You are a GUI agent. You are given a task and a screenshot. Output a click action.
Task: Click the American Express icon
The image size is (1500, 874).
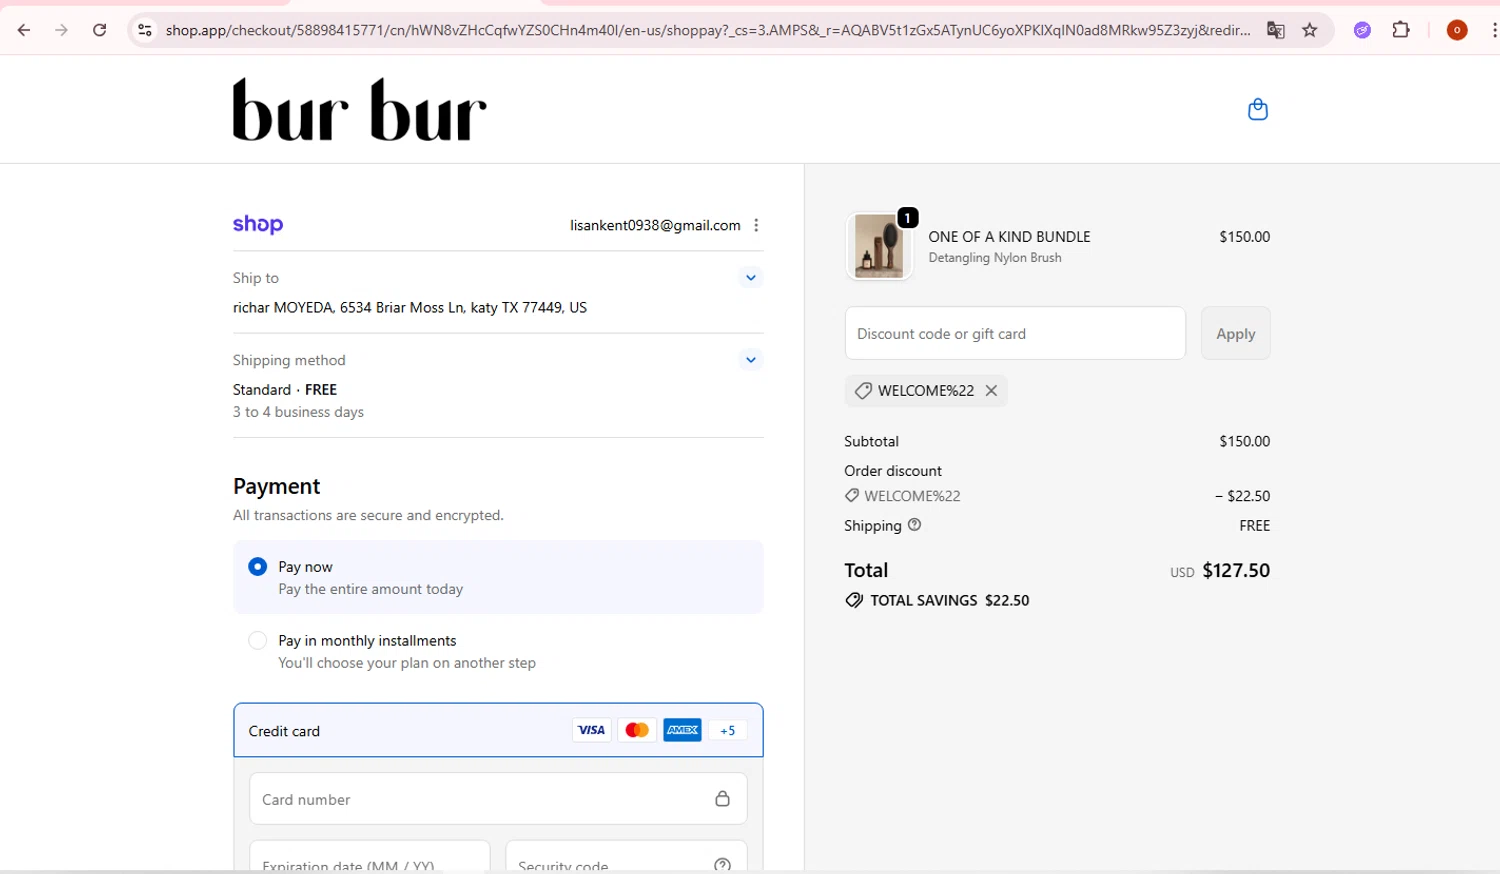683,730
